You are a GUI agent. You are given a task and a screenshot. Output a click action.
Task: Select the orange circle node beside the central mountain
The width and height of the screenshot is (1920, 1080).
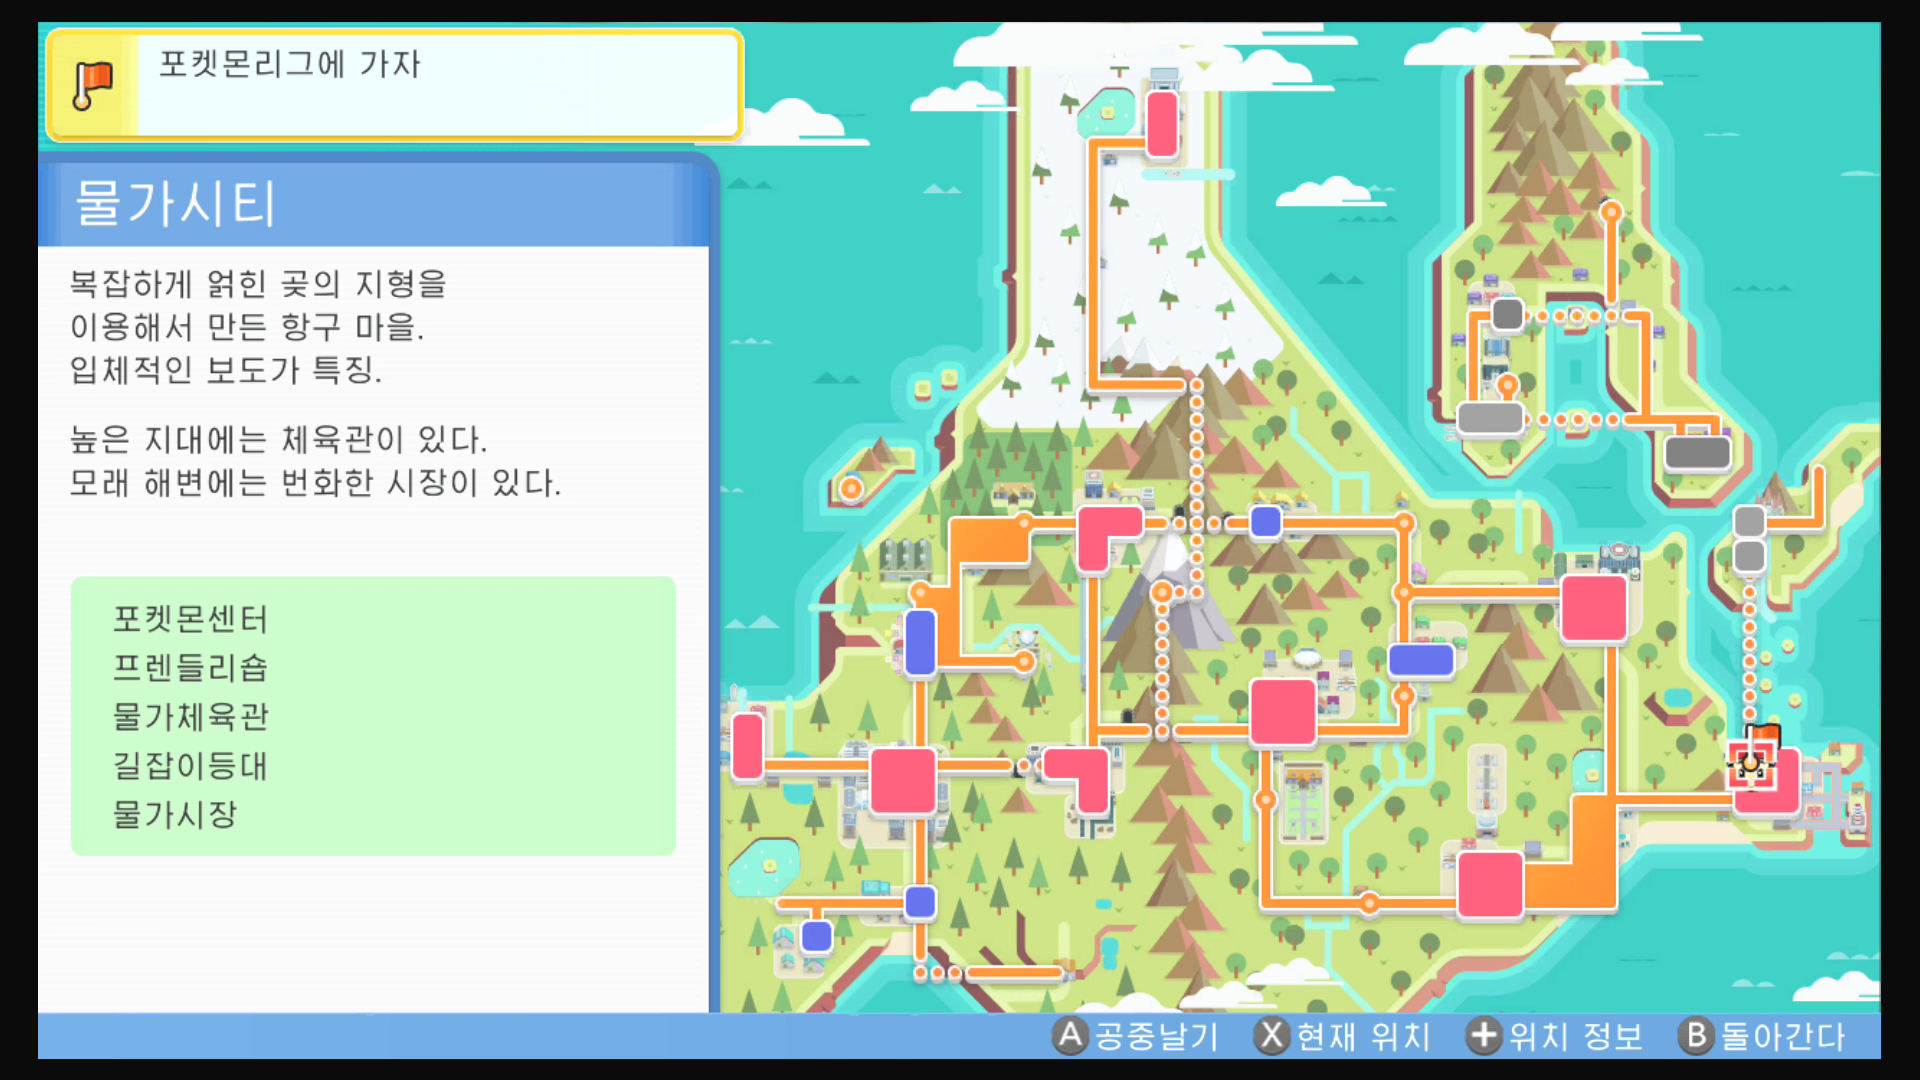(1162, 592)
